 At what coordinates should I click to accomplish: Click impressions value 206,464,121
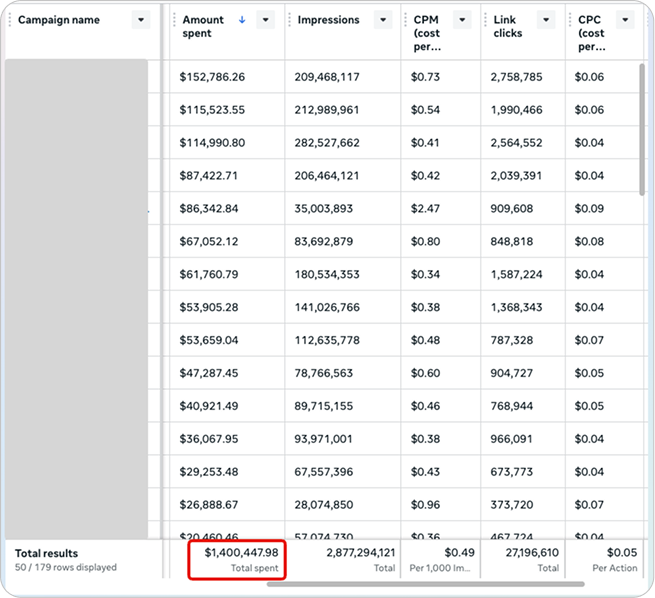click(327, 175)
